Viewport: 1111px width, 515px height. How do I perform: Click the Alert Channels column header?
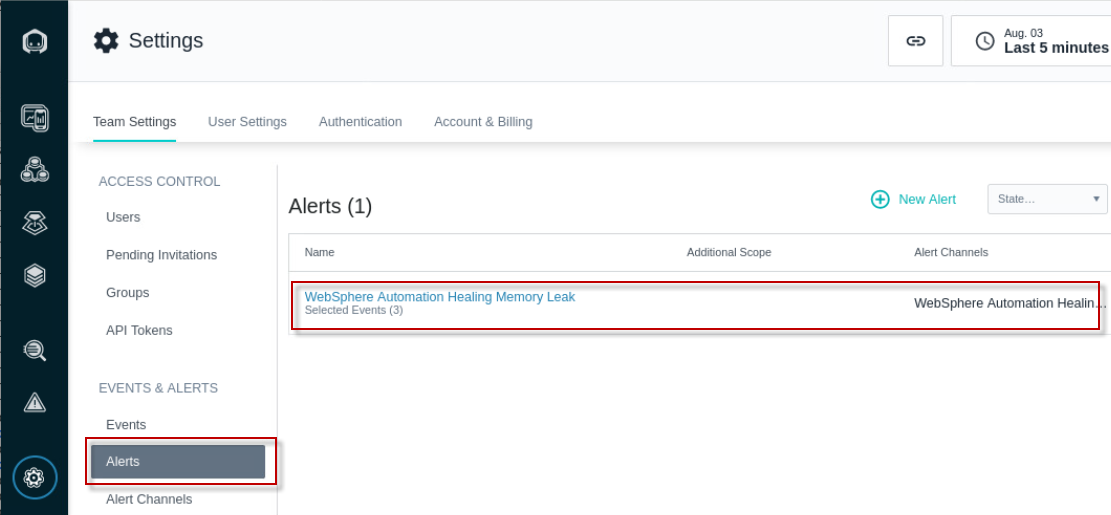(x=951, y=252)
